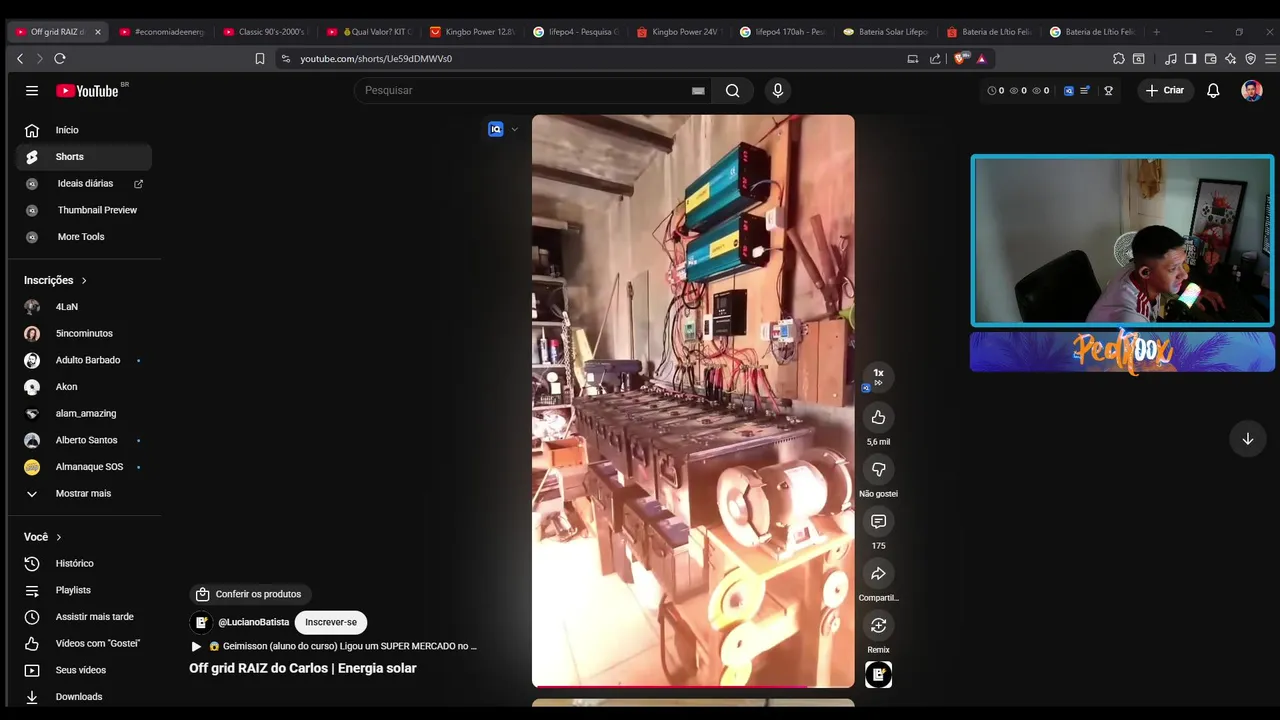Change playback speed 1x button
This screenshot has height=720, width=1280.
point(878,377)
